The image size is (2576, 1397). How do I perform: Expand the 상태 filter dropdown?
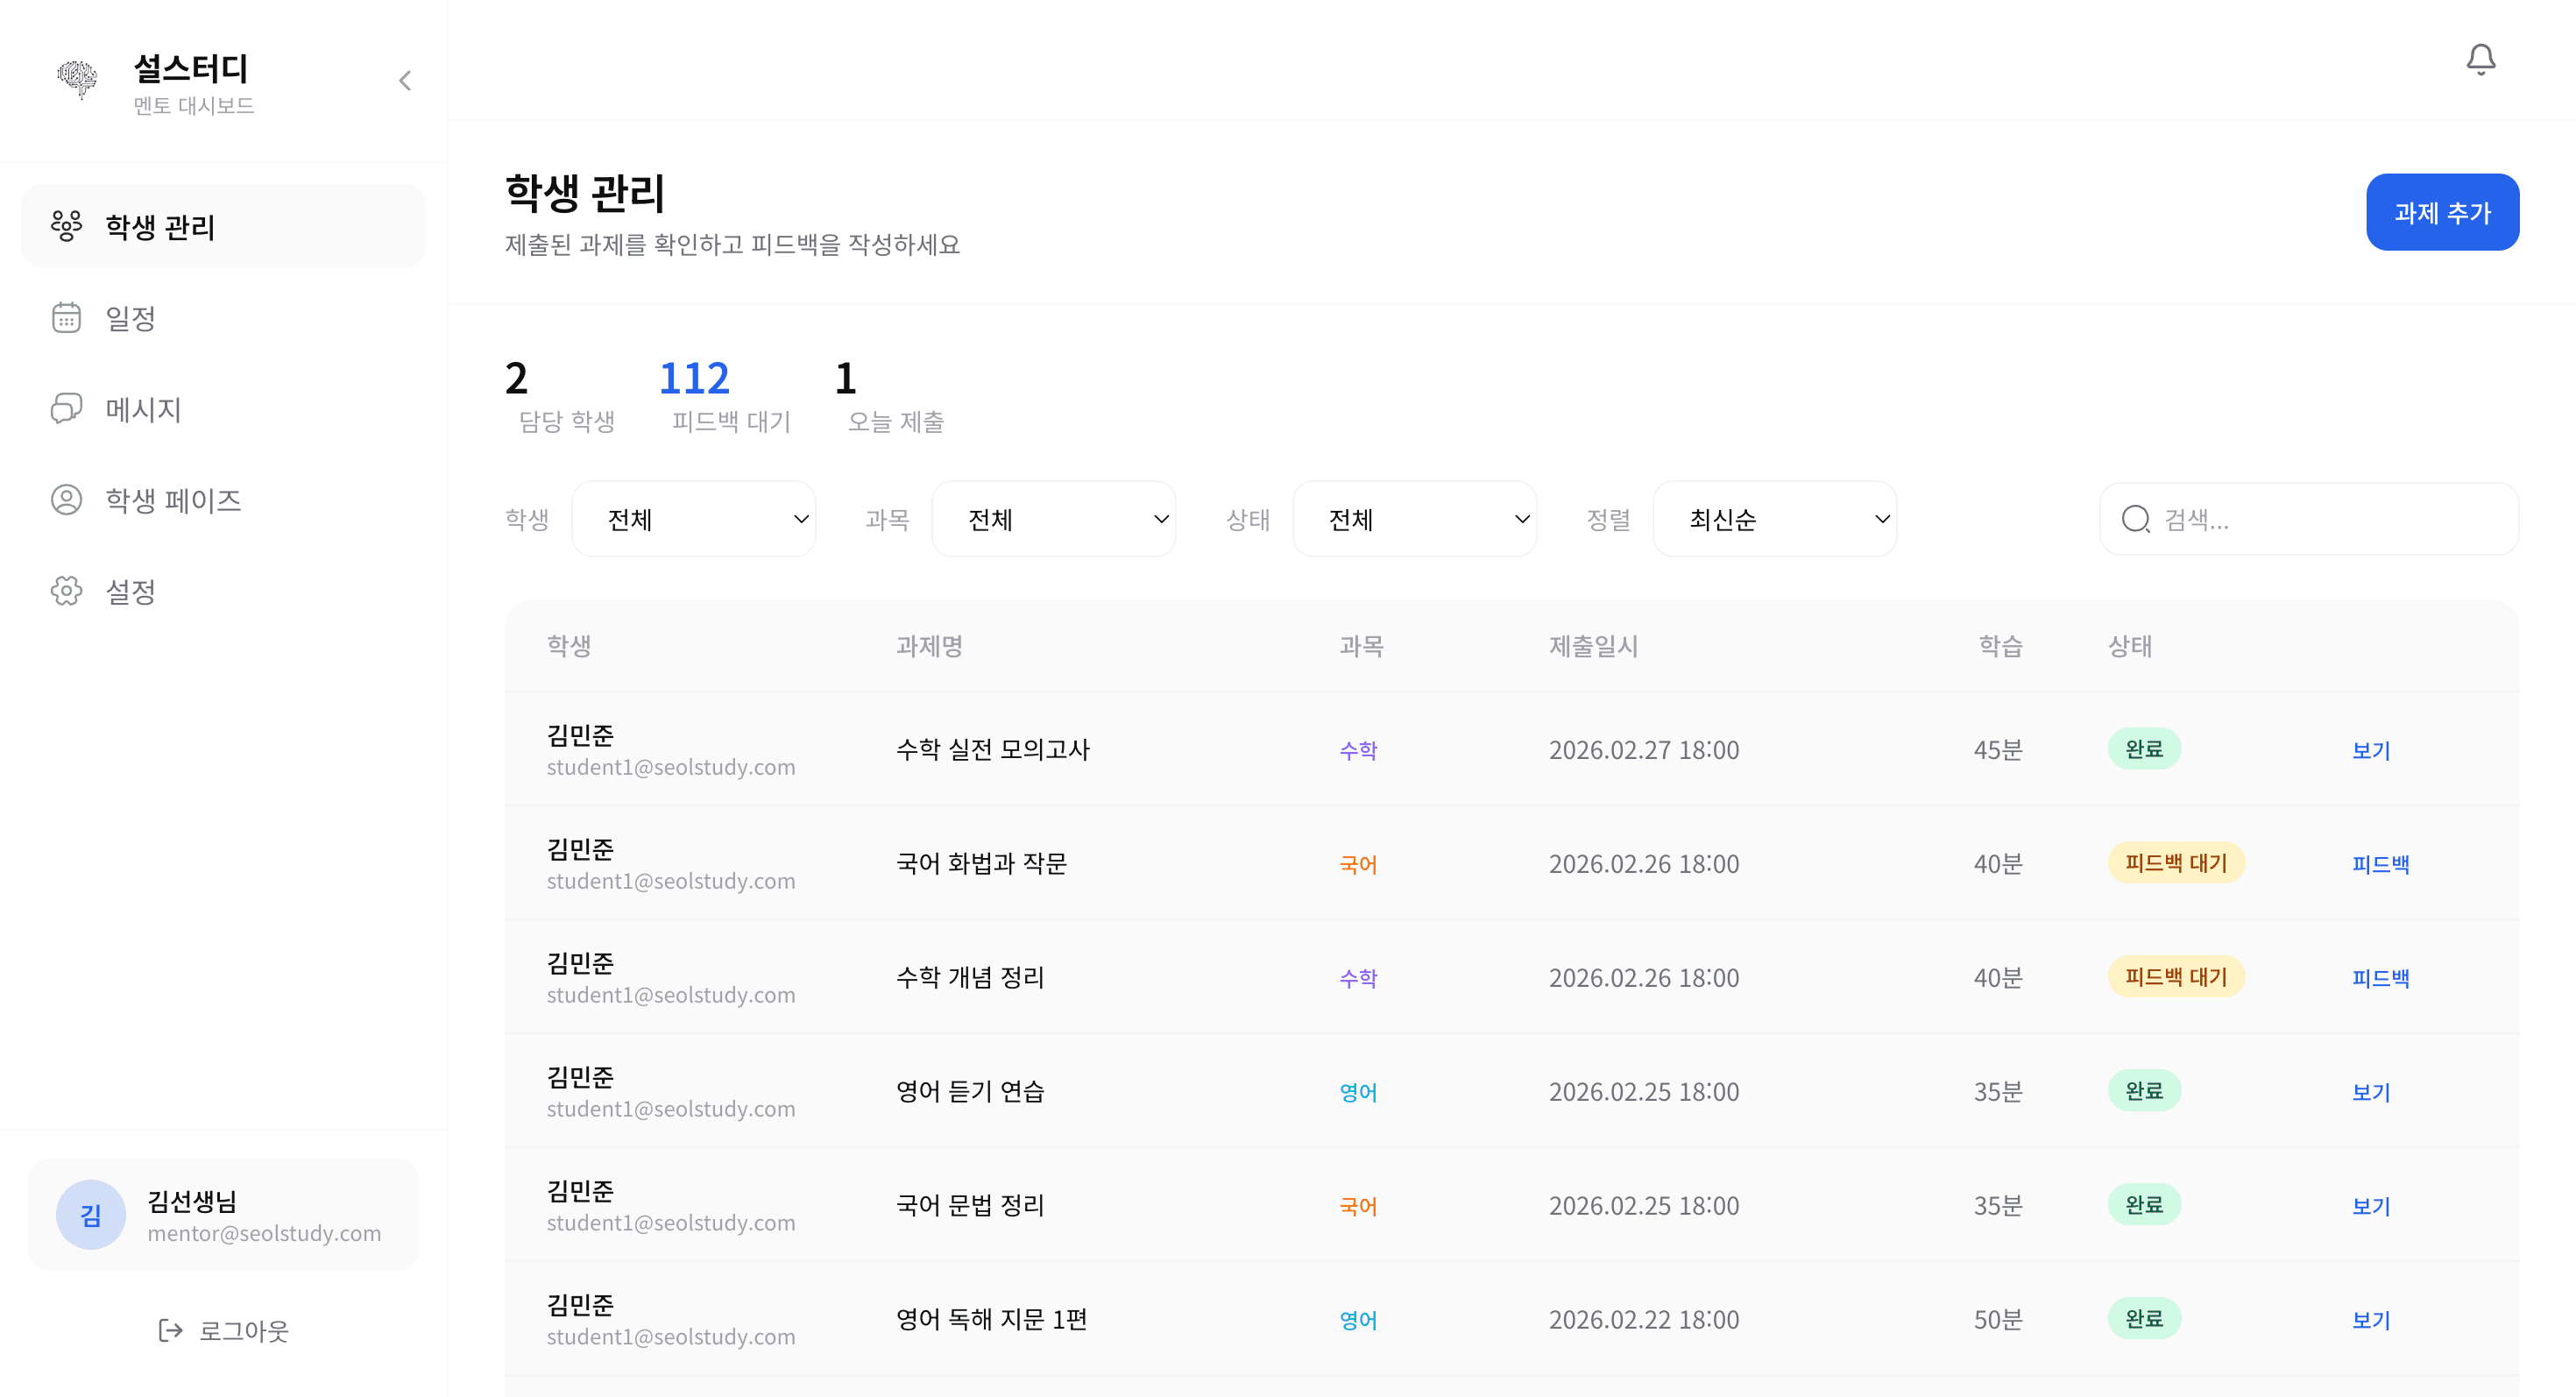coord(1414,519)
